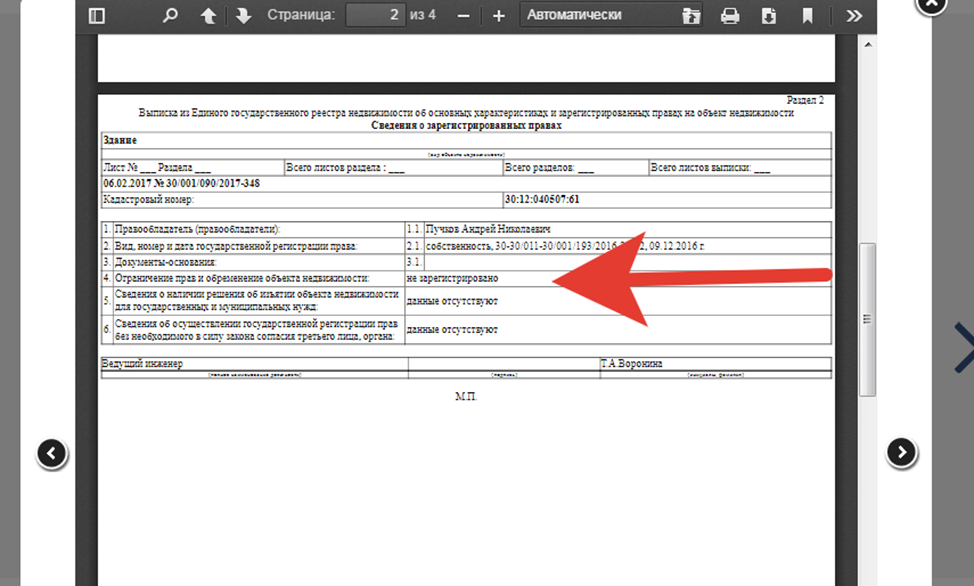Show the next slide with right arrow
974x586 pixels.
pyautogui.click(x=902, y=453)
